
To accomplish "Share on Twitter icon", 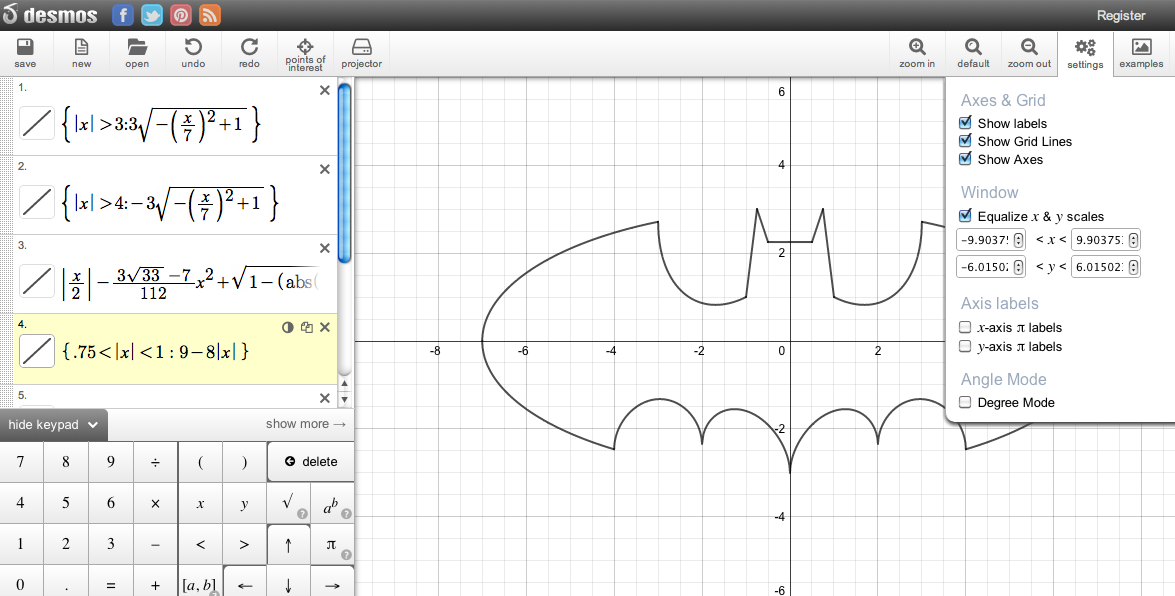I will pyautogui.click(x=152, y=15).
